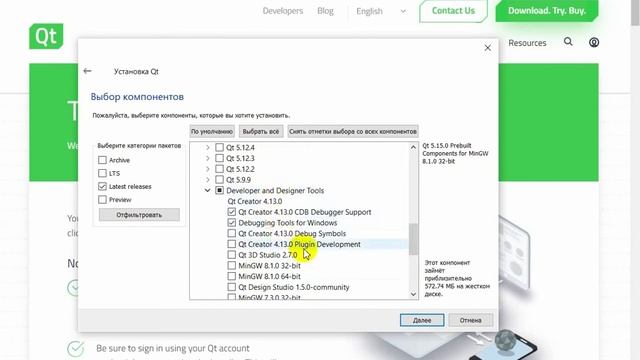
Task: Toggle Developer and Designer Tools checkbox
Action: click(x=220, y=190)
